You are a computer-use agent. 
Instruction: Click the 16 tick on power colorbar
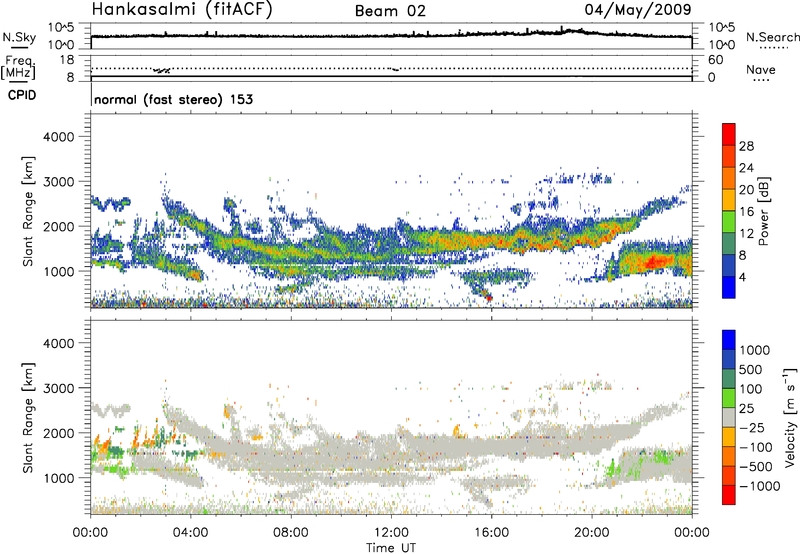(746, 212)
